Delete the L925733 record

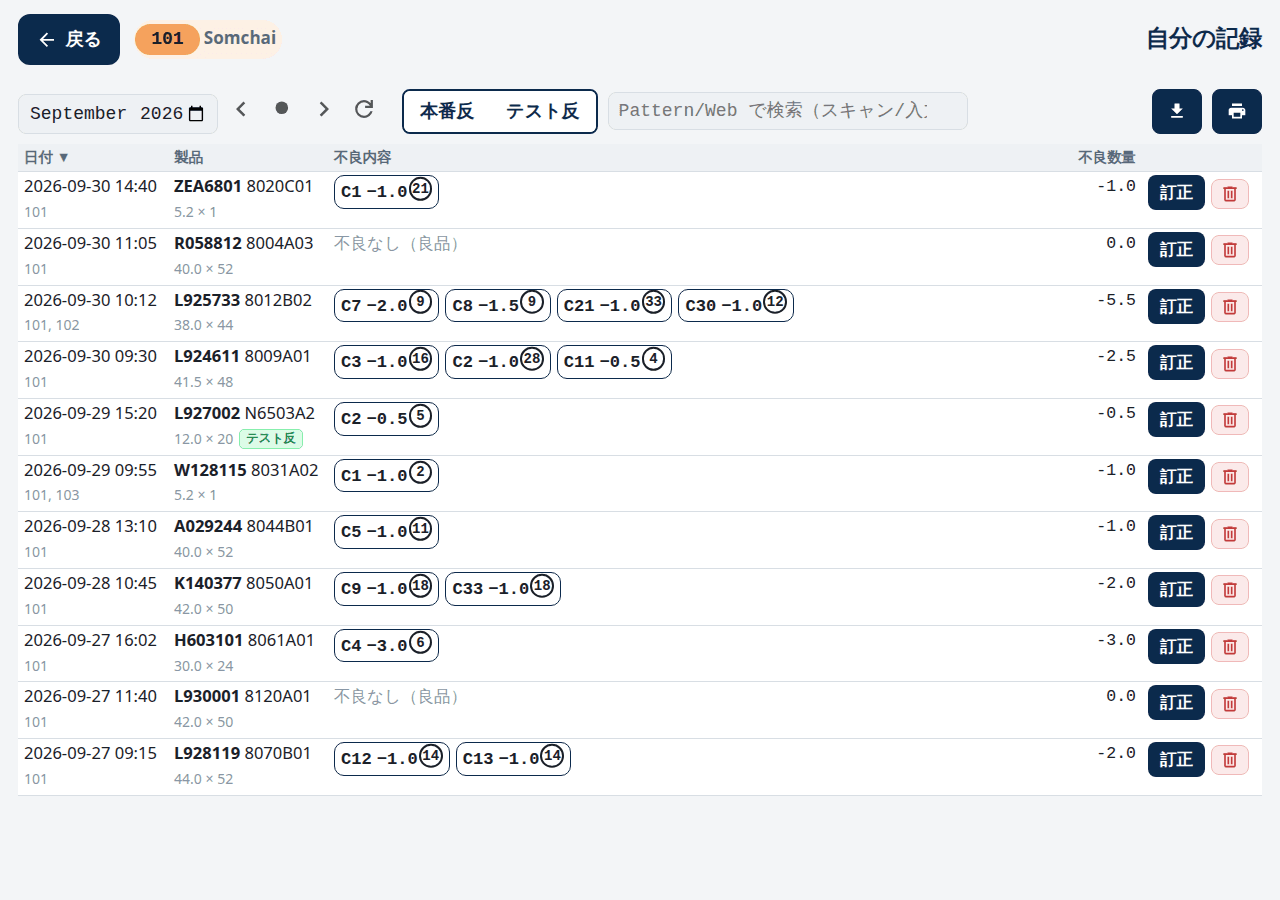1230,307
